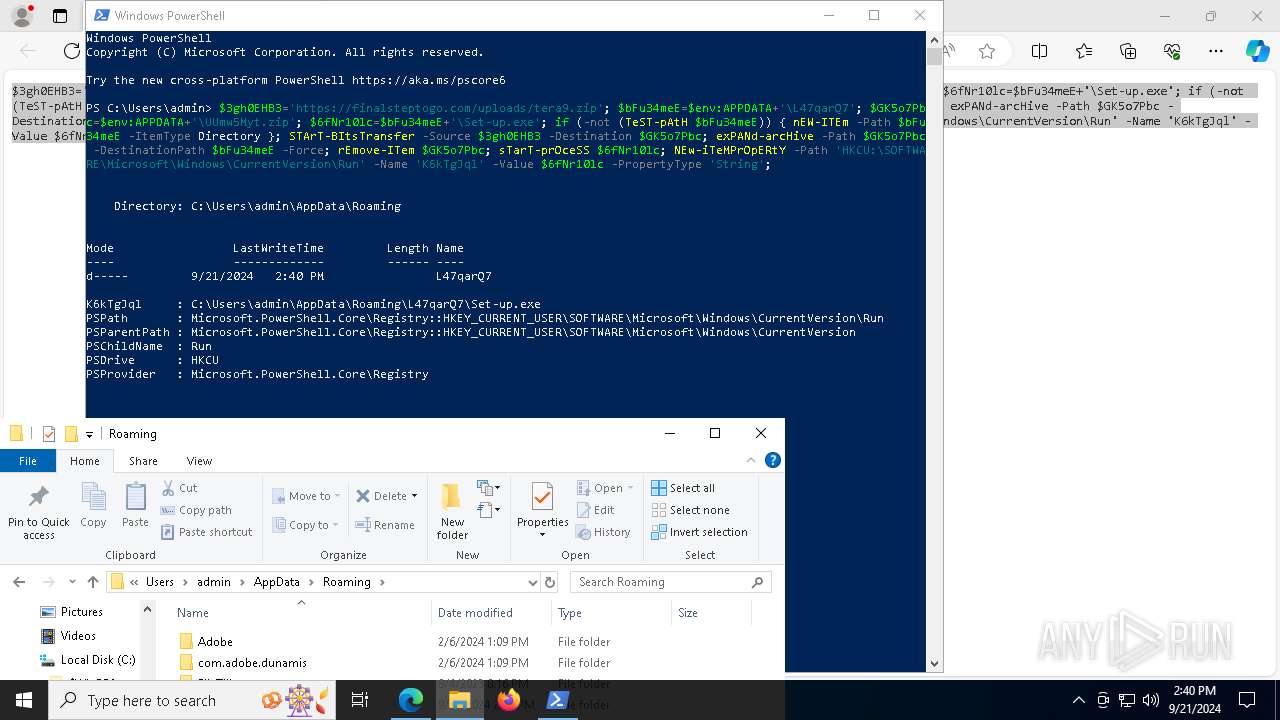Open the Properties icon

click(x=543, y=497)
